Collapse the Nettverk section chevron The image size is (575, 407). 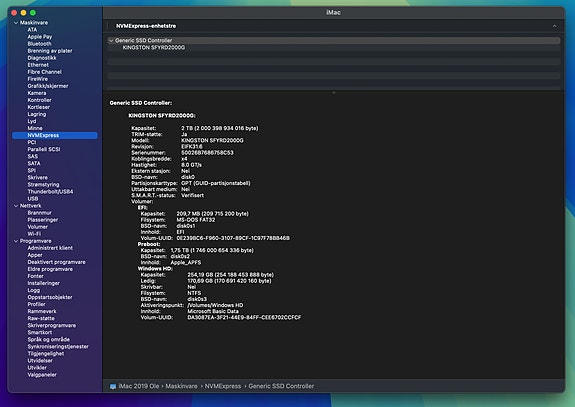click(x=16, y=206)
